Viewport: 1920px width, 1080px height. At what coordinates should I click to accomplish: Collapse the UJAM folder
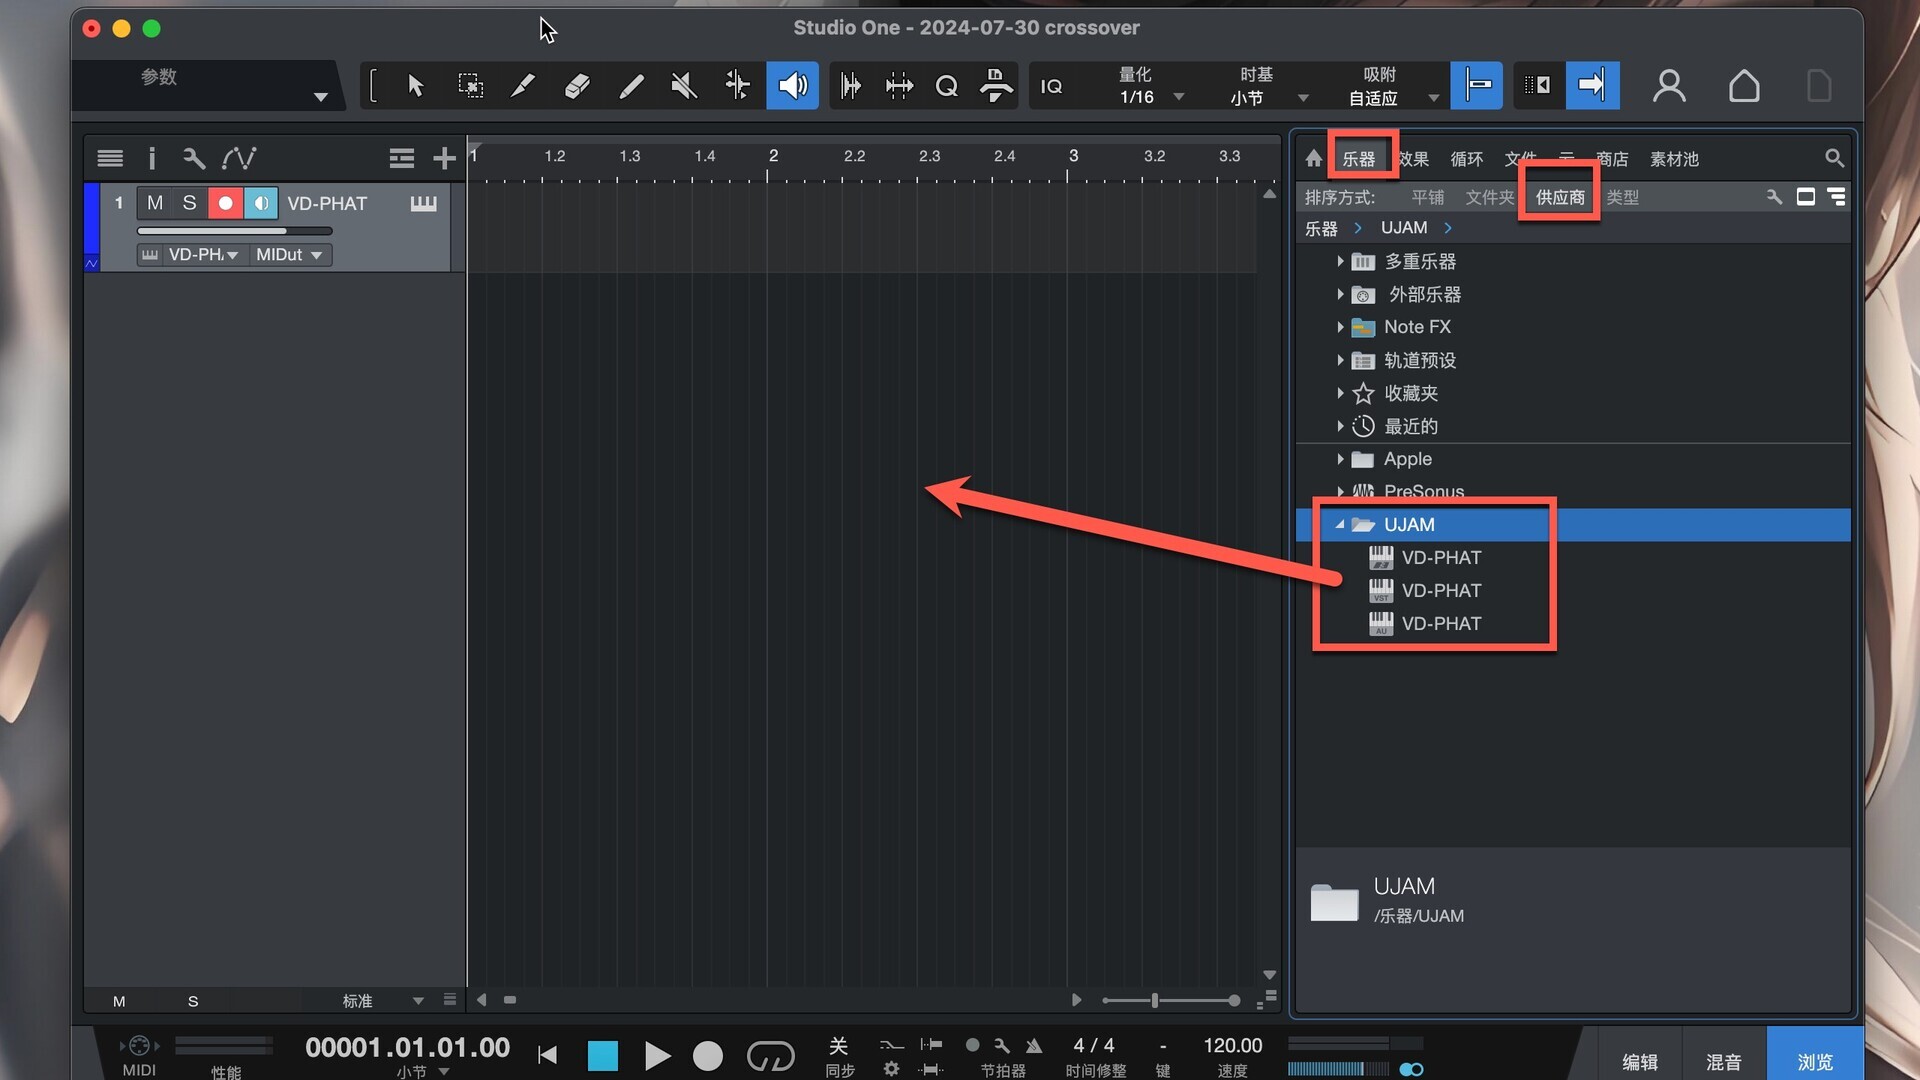[1339, 524]
